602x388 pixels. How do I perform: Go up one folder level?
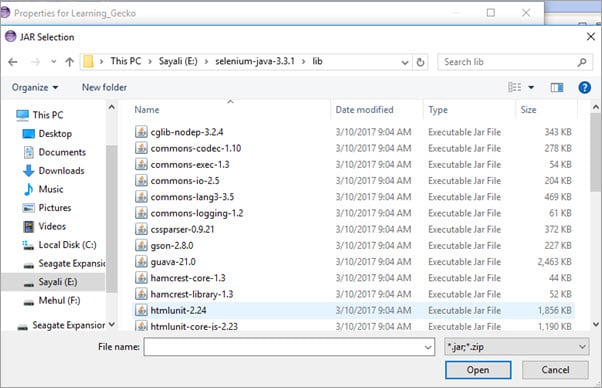[69, 62]
